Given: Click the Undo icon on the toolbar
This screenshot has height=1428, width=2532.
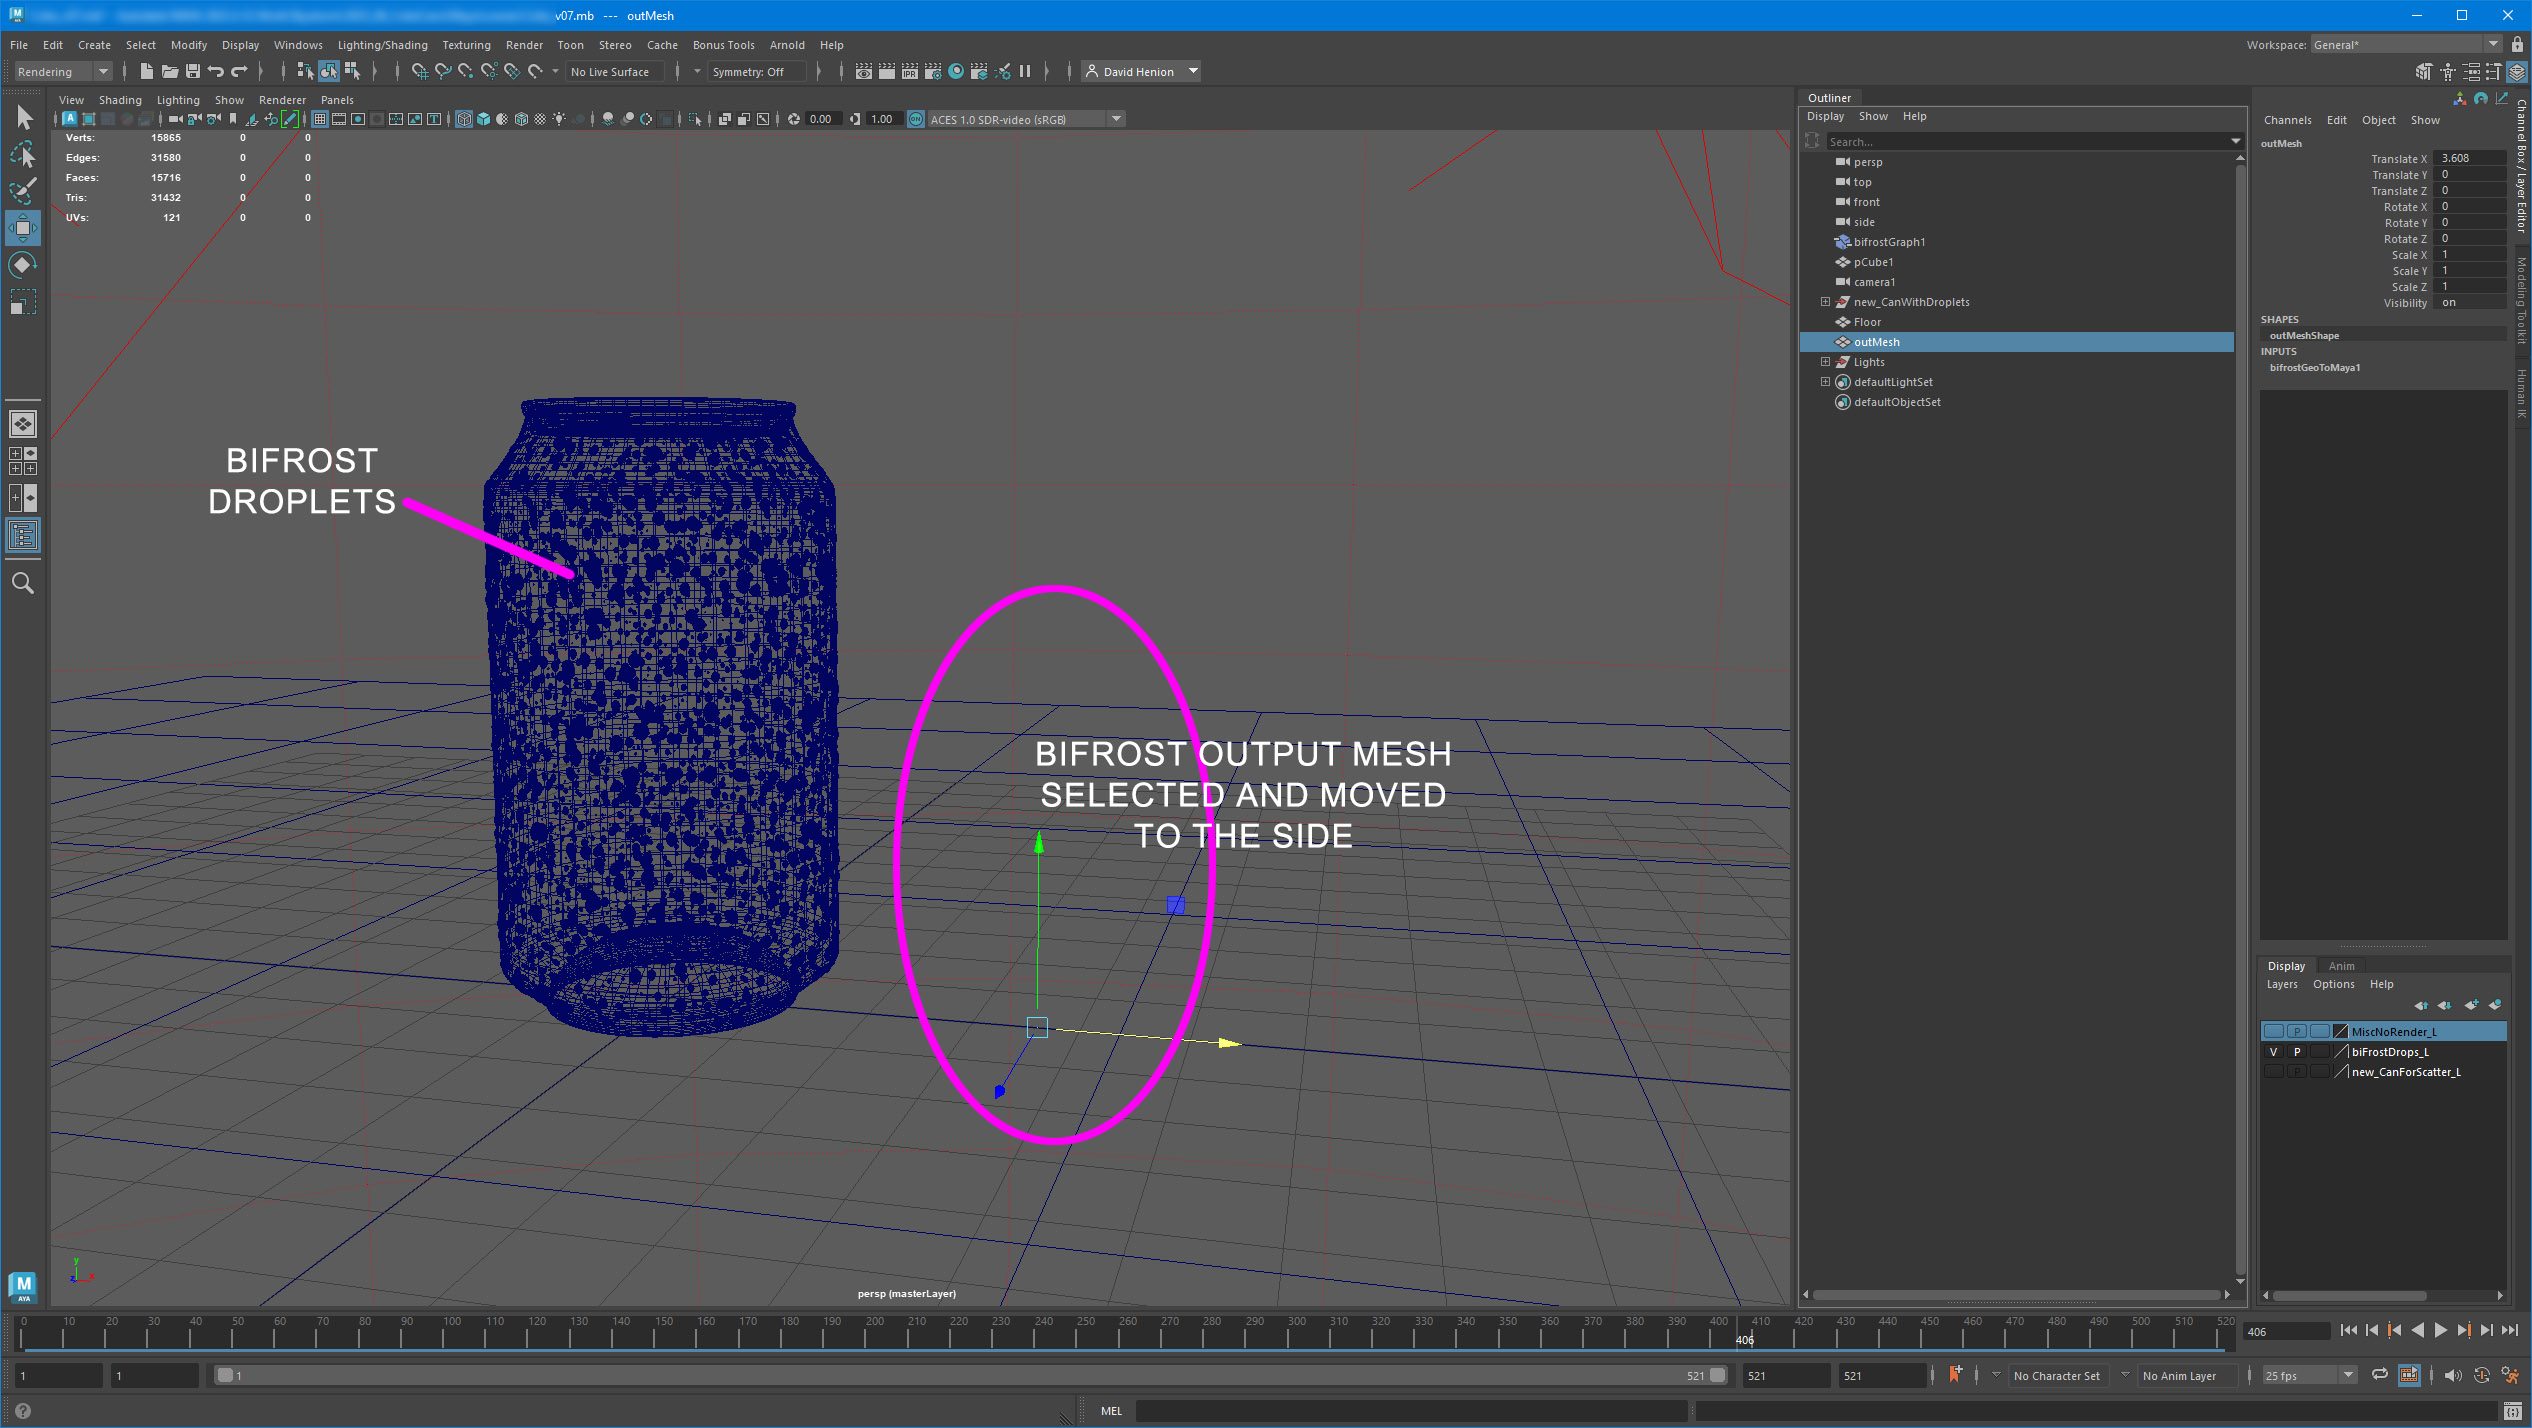Looking at the screenshot, I should click(x=216, y=72).
